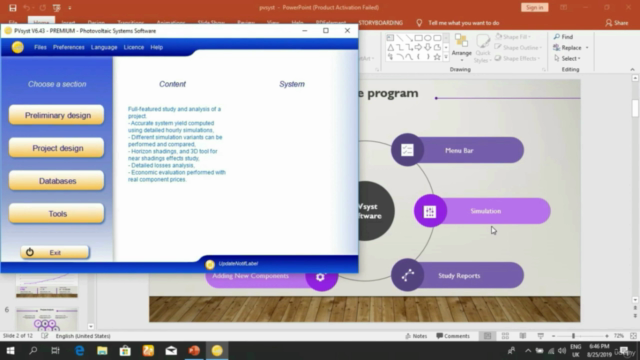640x360 pixels.
Task: Select the Text Box shape in Drawing gallery
Action: (390, 38)
